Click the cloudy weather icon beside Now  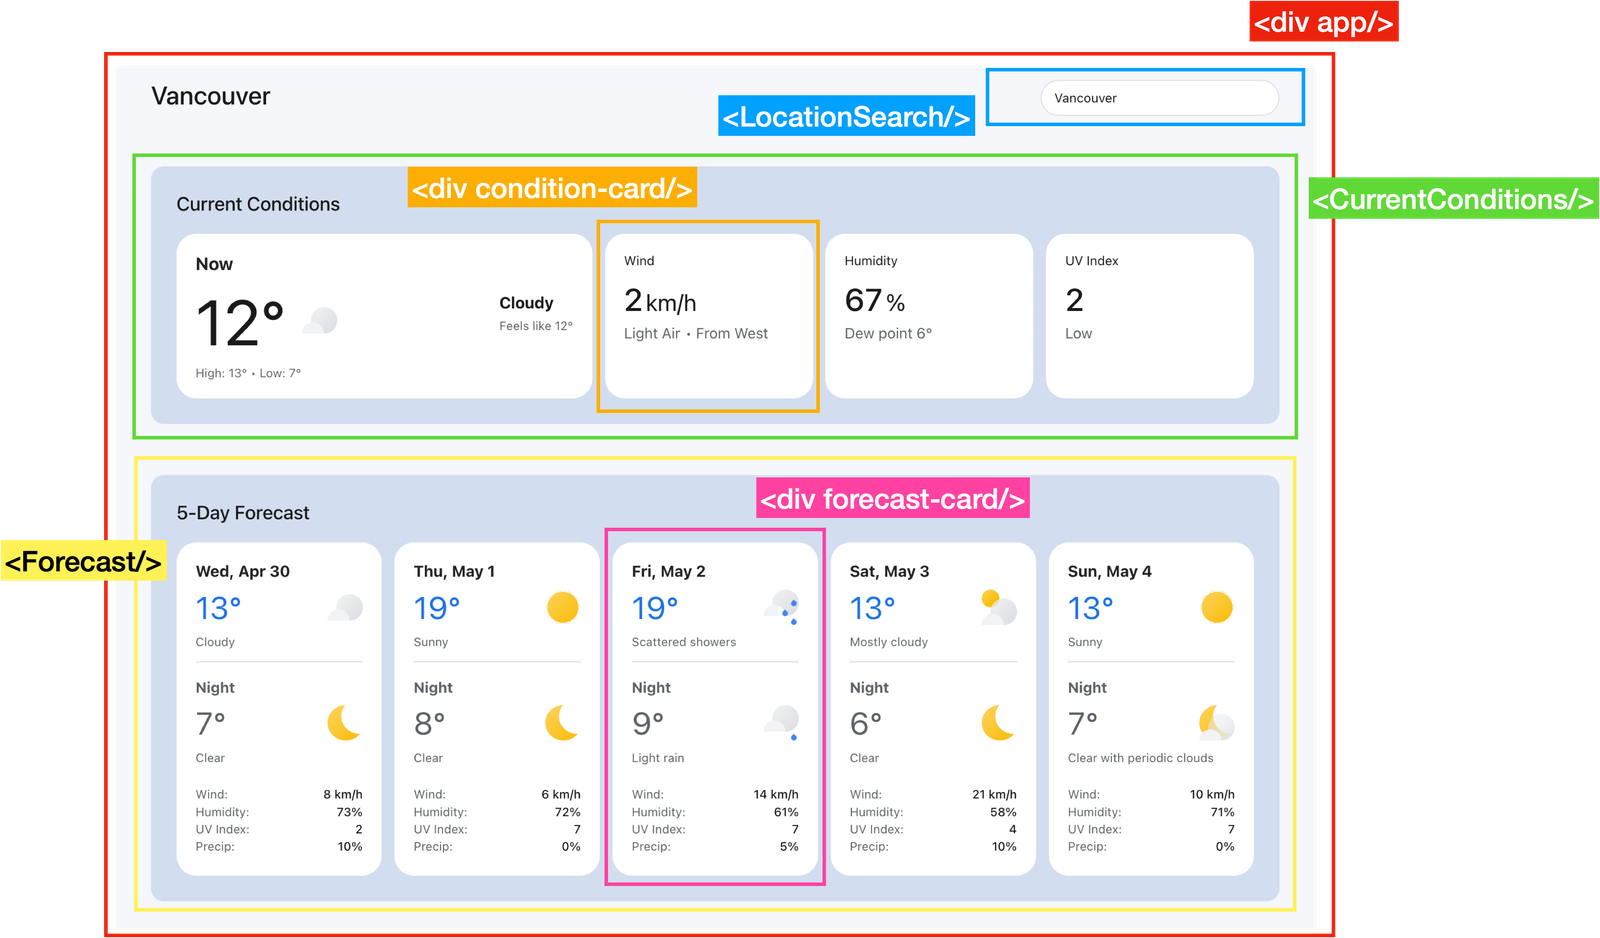tap(320, 321)
